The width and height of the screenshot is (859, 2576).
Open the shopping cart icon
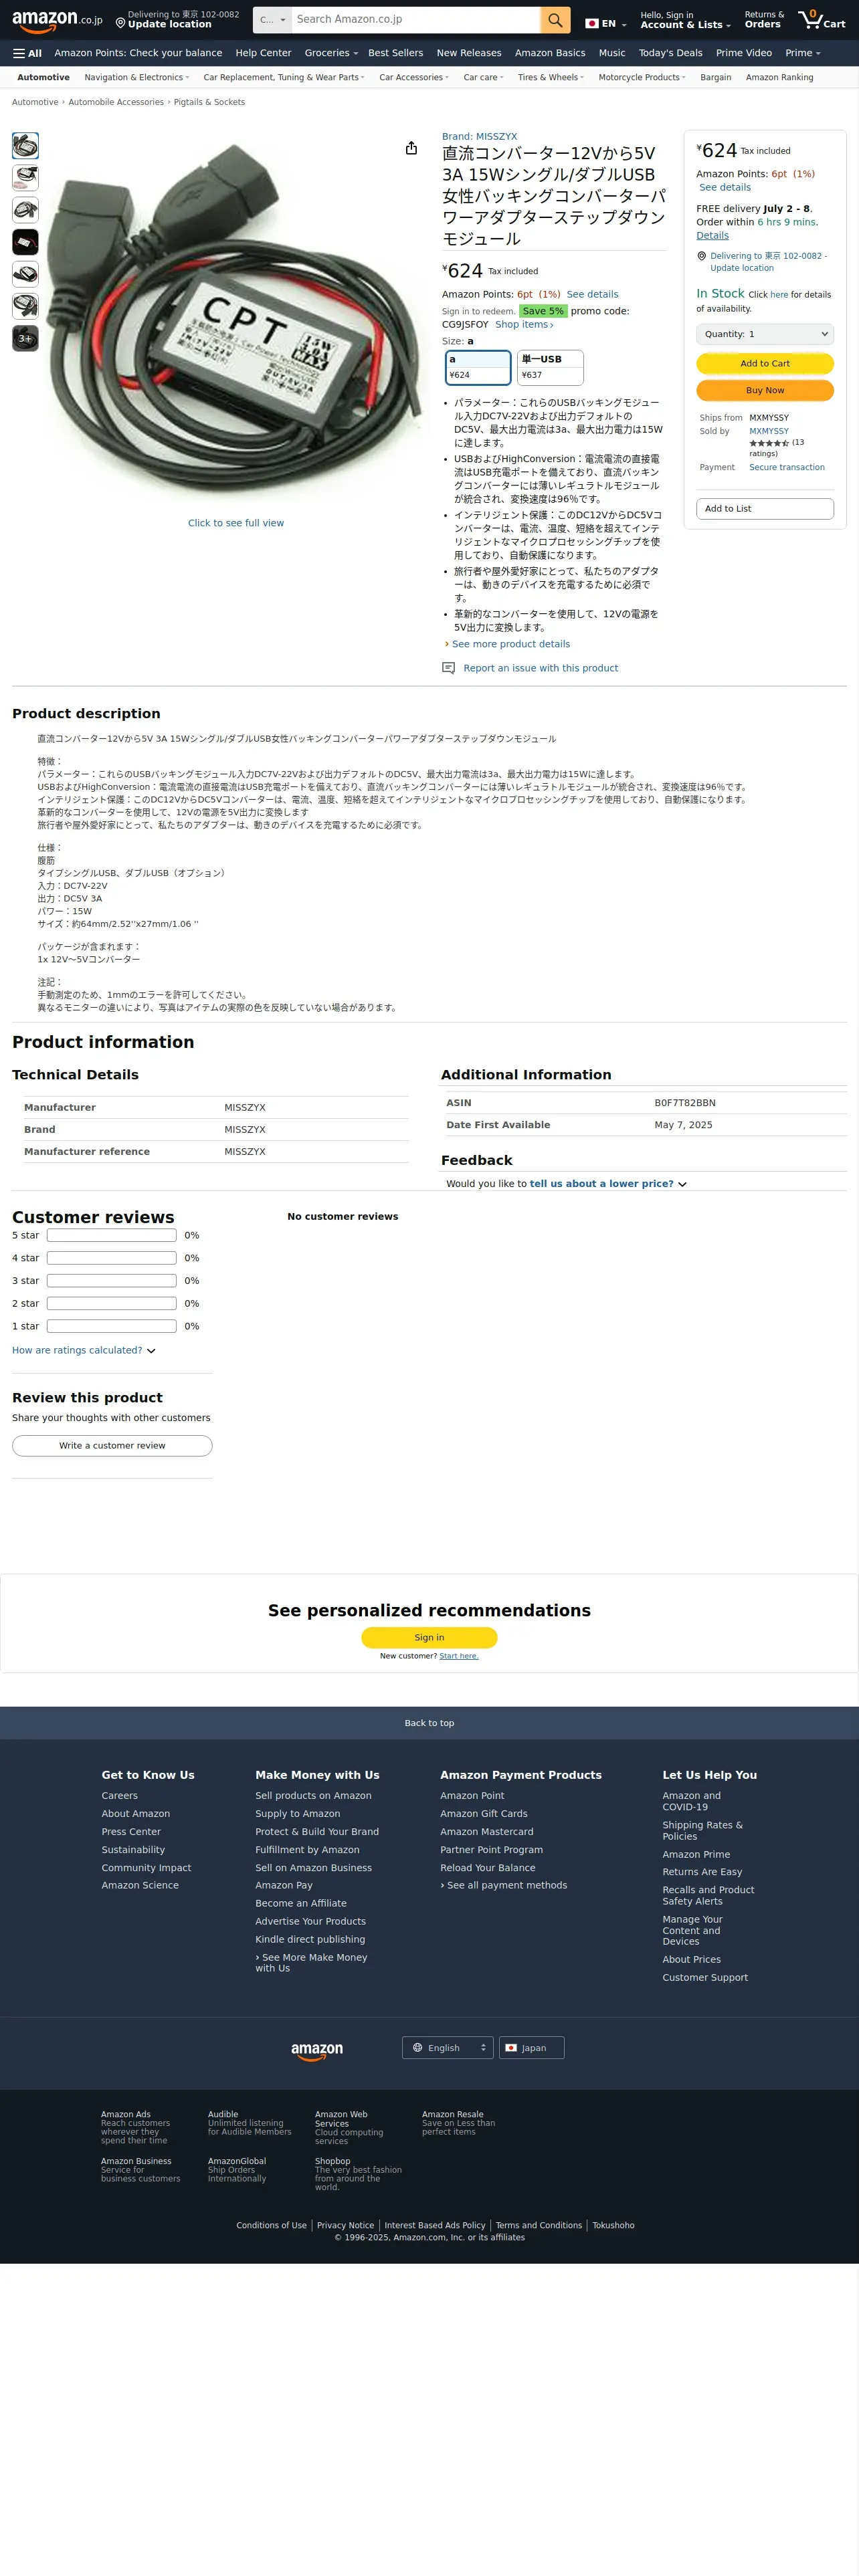[821, 19]
